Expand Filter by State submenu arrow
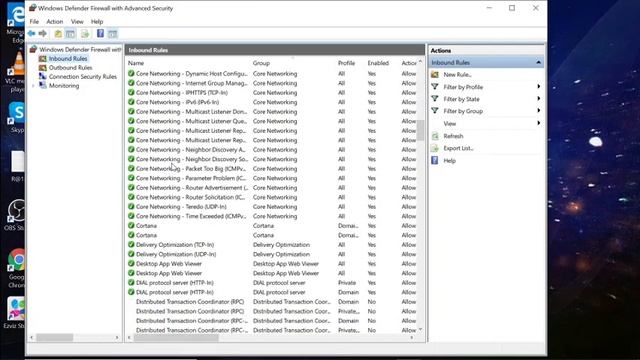This screenshot has height=360, width=640. pyautogui.click(x=539, y=99)
